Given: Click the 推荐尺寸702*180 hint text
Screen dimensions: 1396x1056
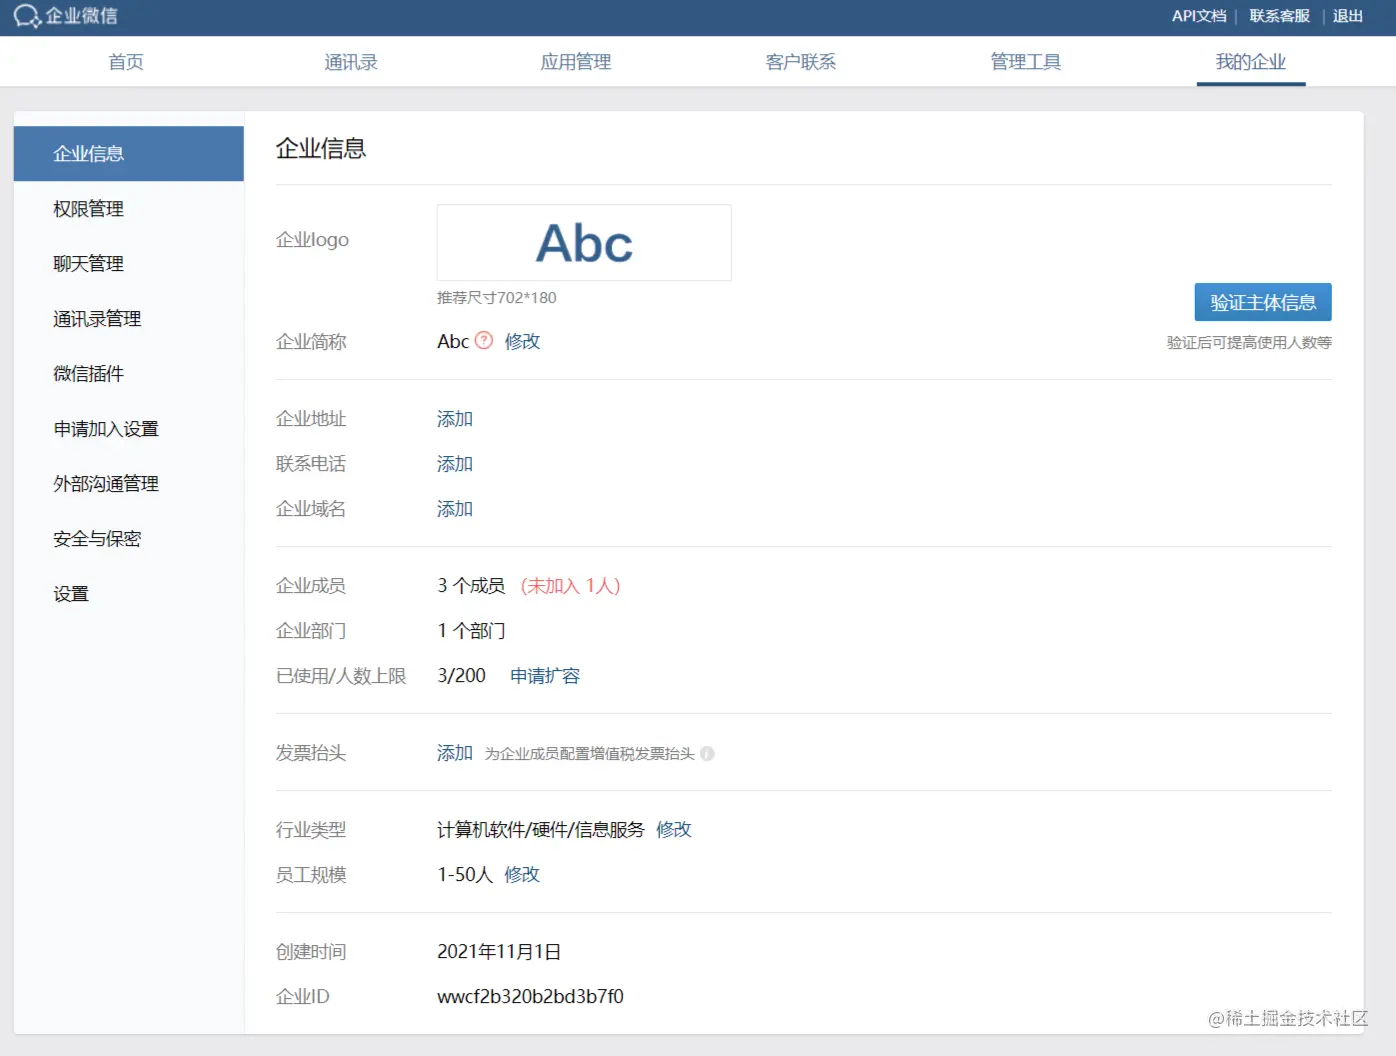Looking at the screenshot, I should [497, 298].
